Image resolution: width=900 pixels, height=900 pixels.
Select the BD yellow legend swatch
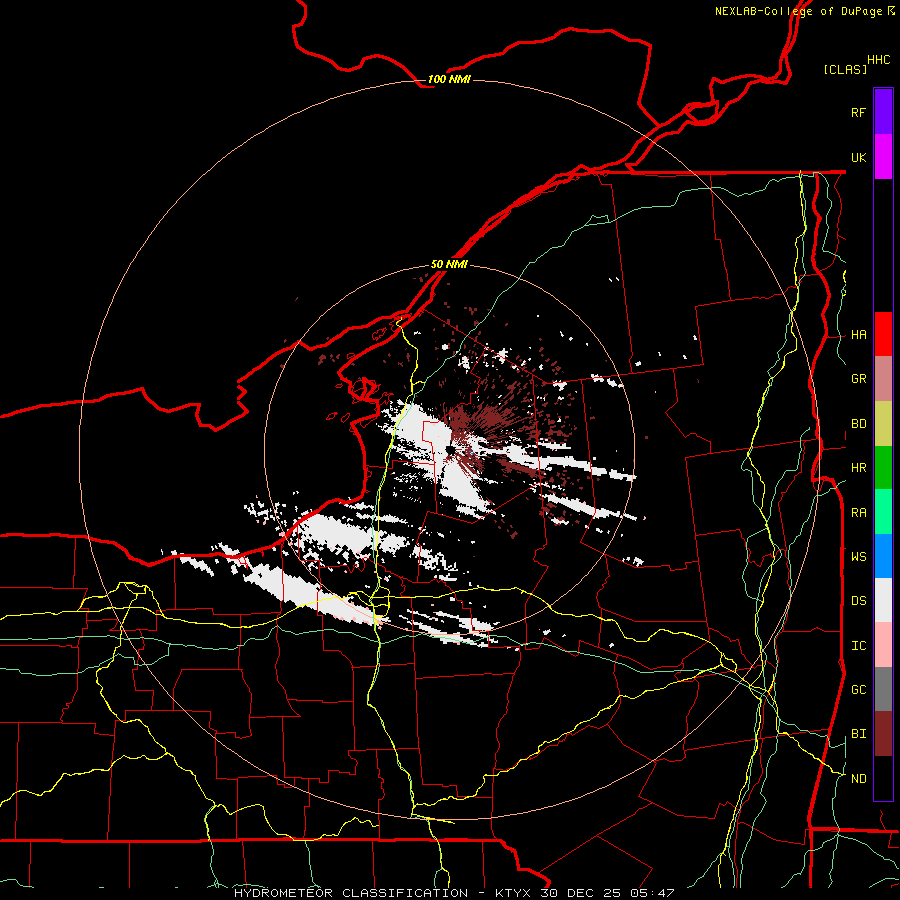pos(883,424)
